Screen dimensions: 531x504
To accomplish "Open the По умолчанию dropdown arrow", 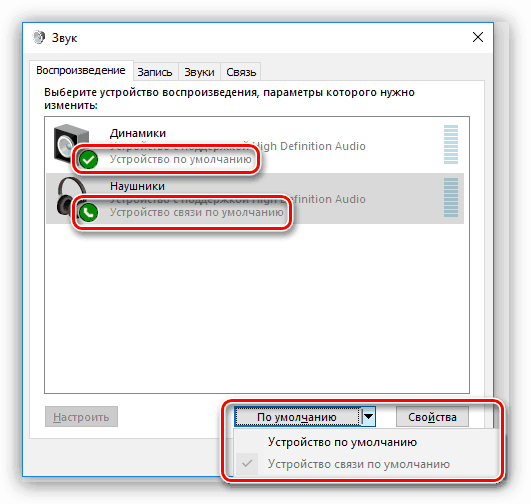I will [x=368, y=416].
